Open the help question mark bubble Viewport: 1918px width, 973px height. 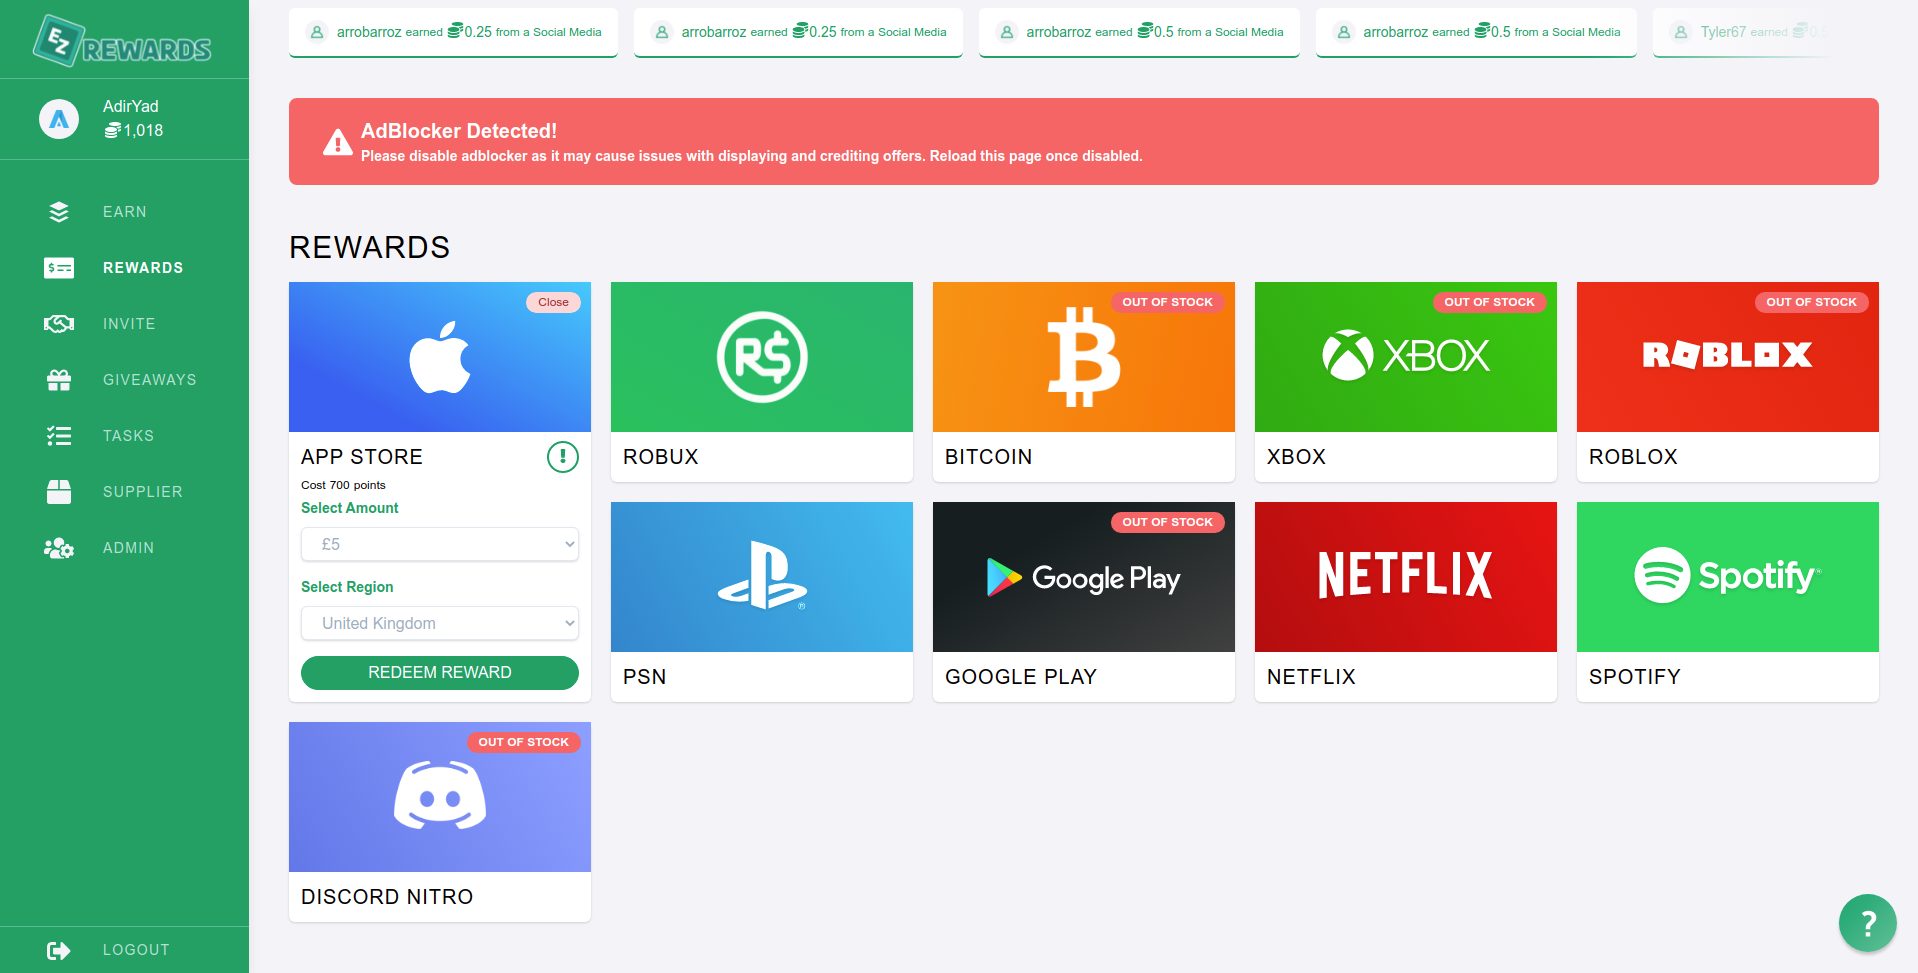coord(1867,923)
